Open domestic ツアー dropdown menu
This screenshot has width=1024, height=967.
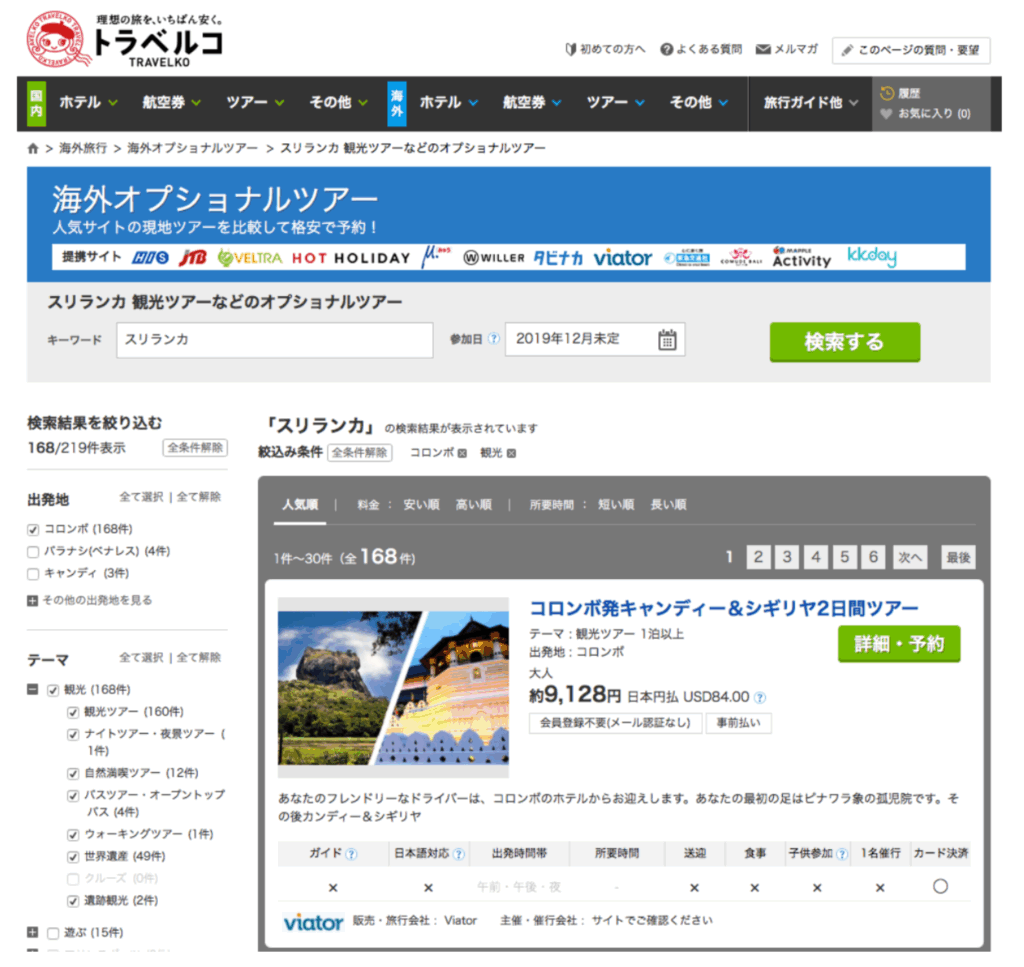(x=255, y=103)
